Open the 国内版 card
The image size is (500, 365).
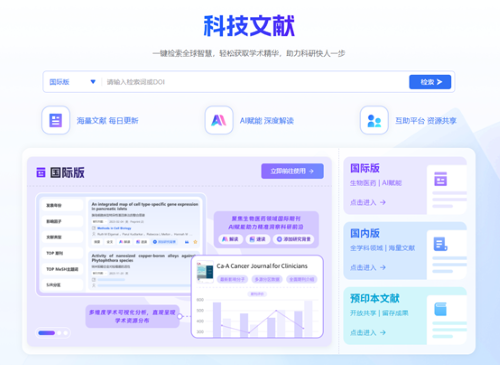(x=405, y=251)
